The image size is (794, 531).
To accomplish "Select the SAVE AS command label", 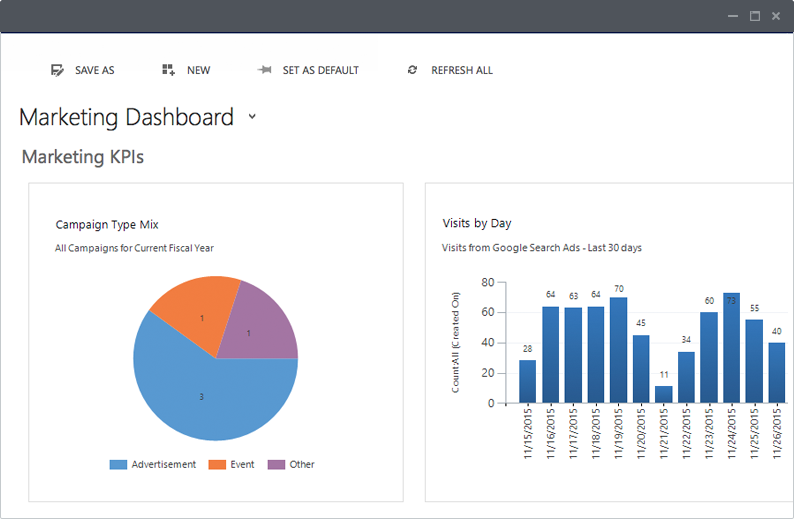I will pyautogui.click(x=95, y=70).
